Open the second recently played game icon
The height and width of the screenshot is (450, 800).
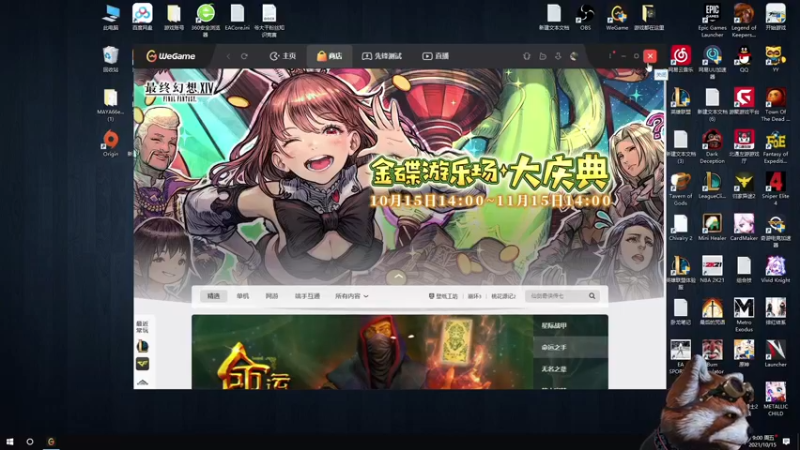pos(142,364)
